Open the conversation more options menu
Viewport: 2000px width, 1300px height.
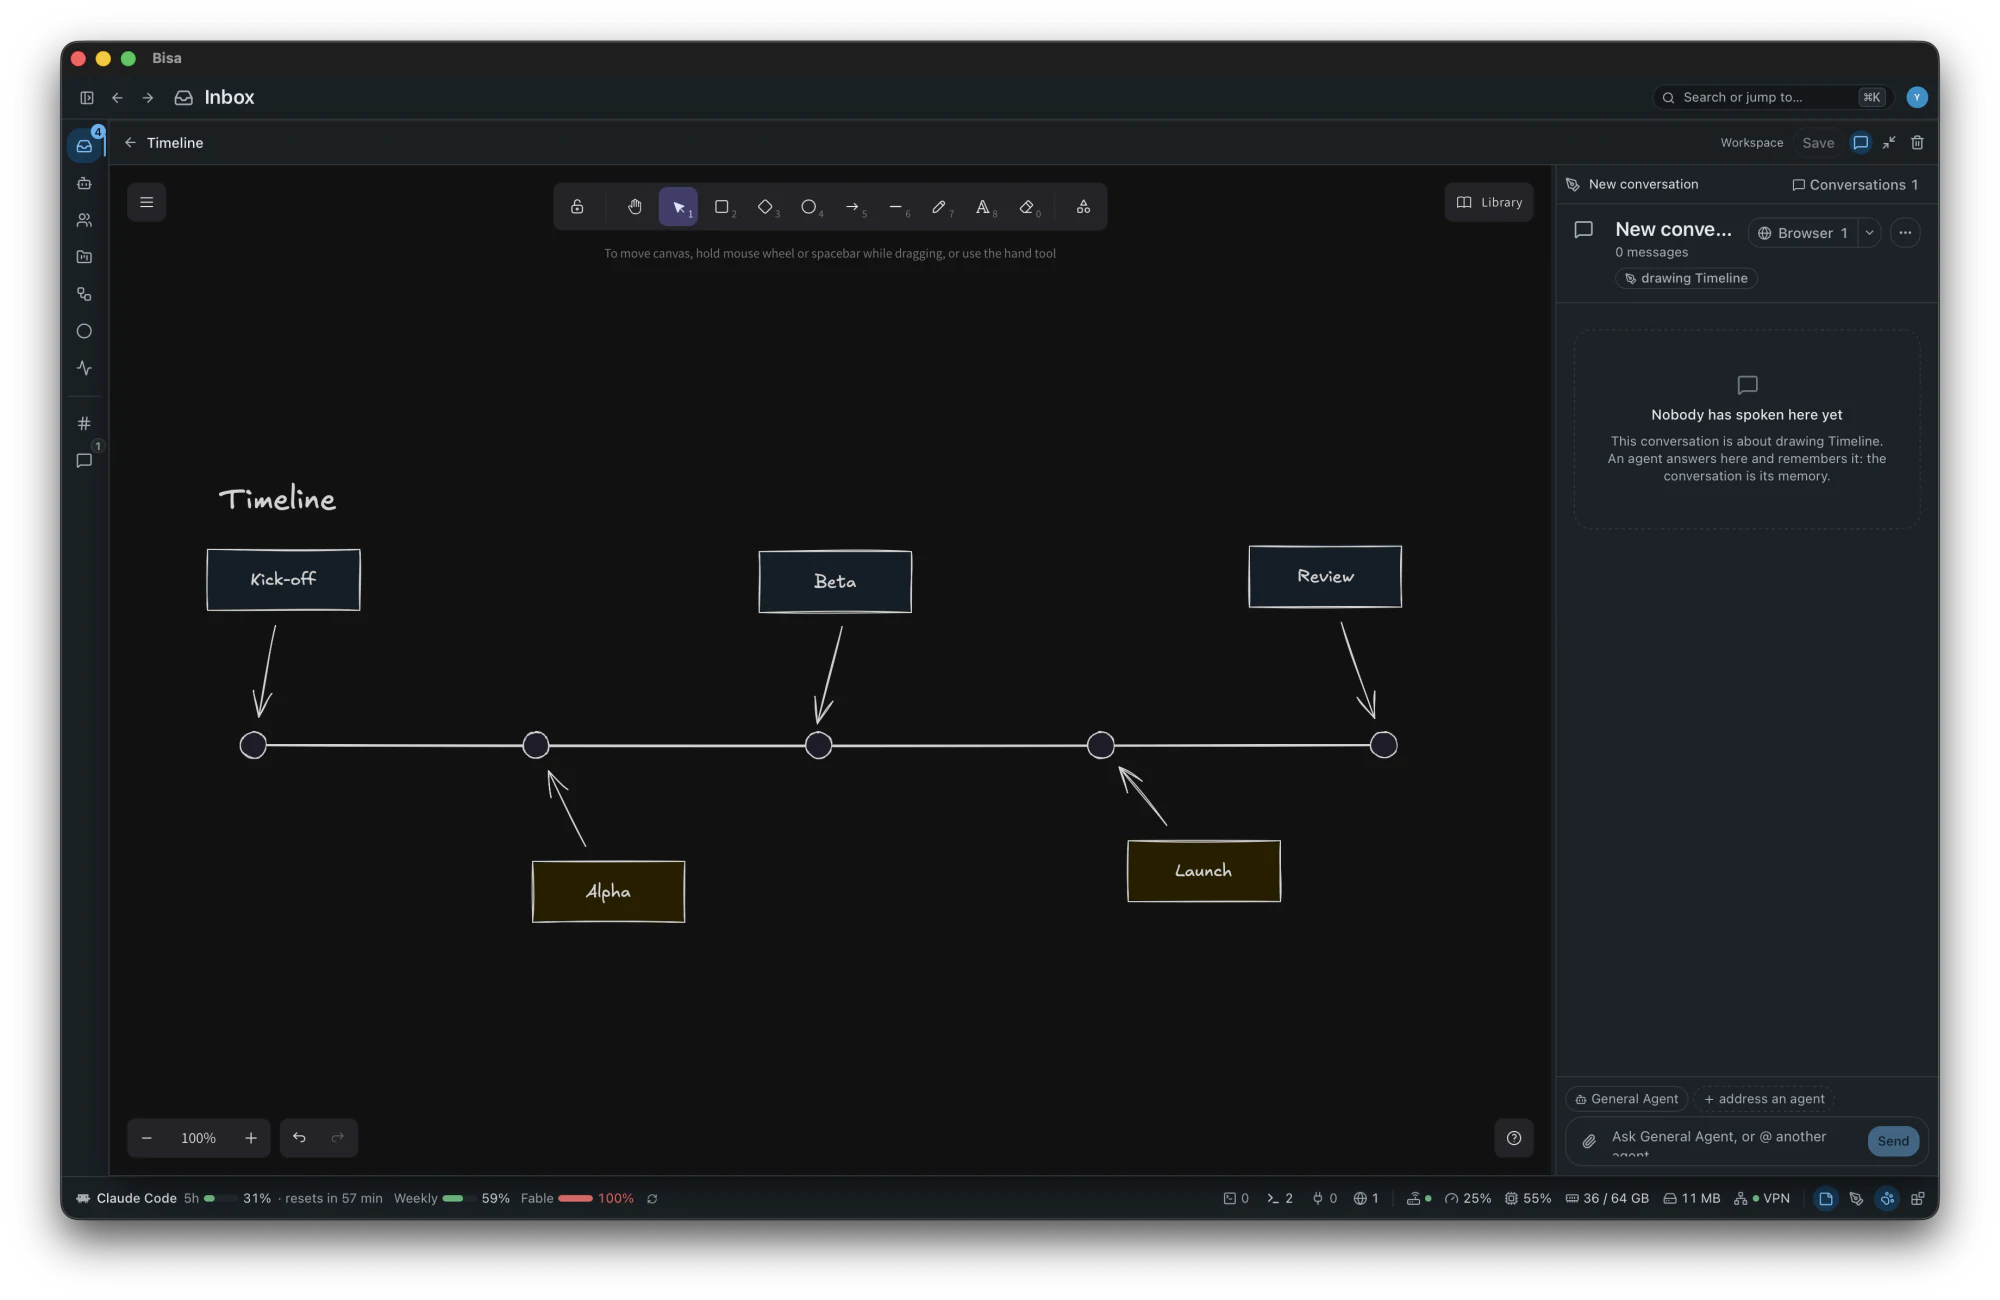coord(1905,233)
